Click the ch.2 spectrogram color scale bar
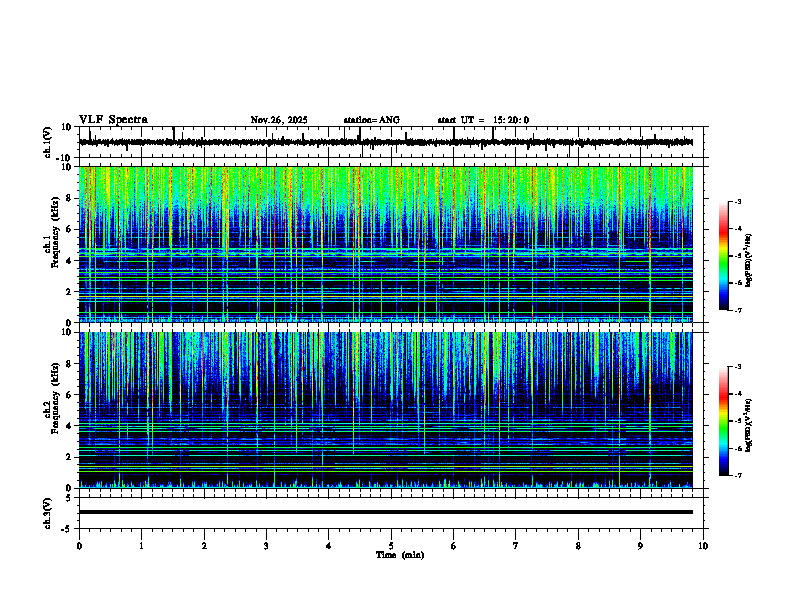Image resolution: width=792 pixels, height=612 pixels. point(723,421)
